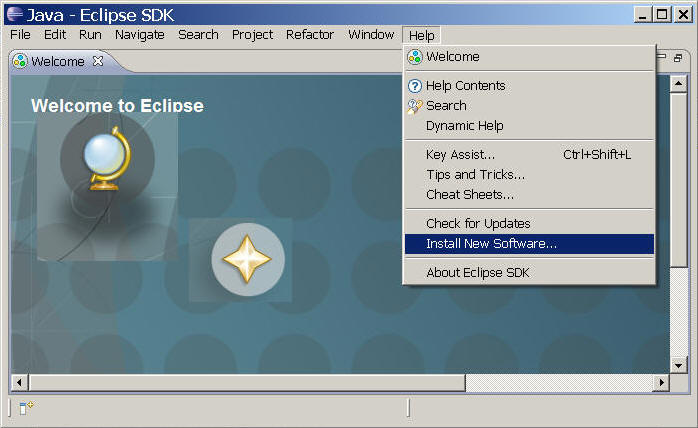The width and height of the screenshot is (698, 428).
Task: Close the open Help menu
Action: [x=422, y=35]
